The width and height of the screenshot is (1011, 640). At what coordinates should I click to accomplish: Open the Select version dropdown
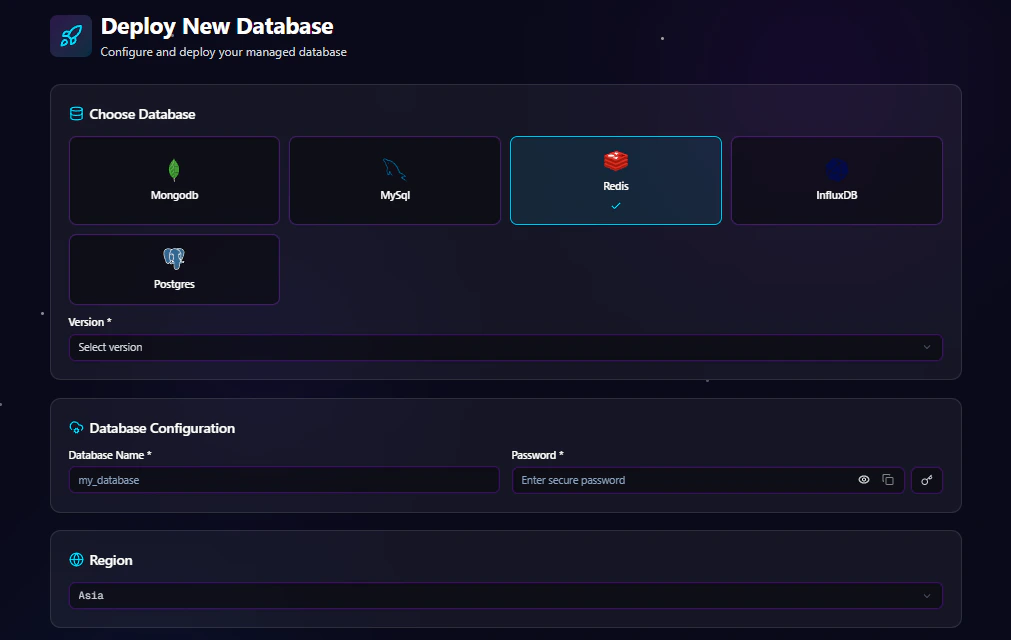506,347
